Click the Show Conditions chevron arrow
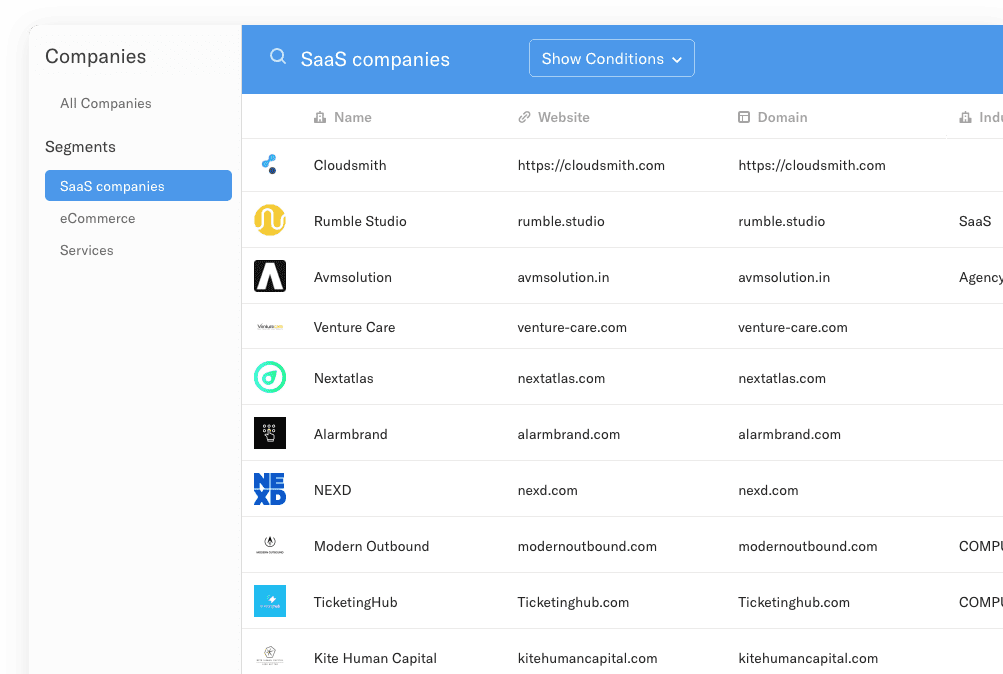This screenshot has height=674, width=1003. [x=677, y=59]
